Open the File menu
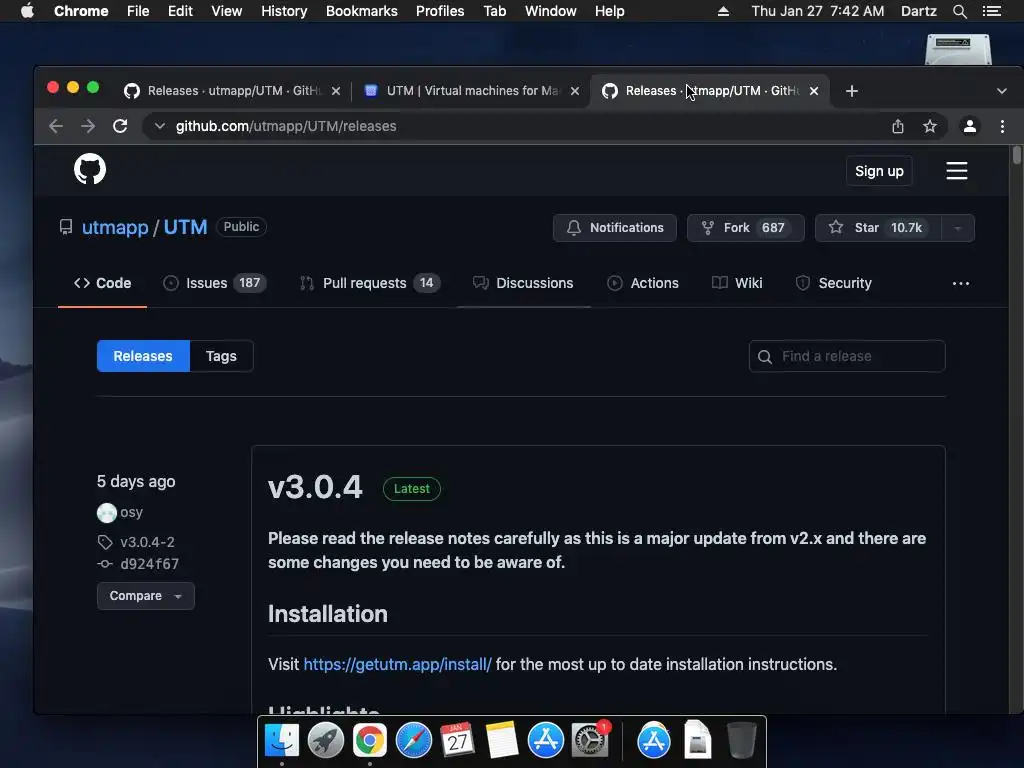The width and height of the screenshot is (1024, 768). (x=138, y=11)
